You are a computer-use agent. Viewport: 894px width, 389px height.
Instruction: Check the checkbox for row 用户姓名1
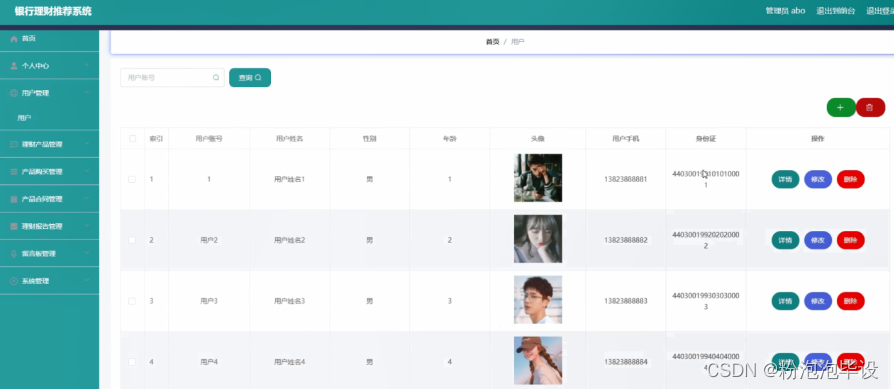click(132, 179)
